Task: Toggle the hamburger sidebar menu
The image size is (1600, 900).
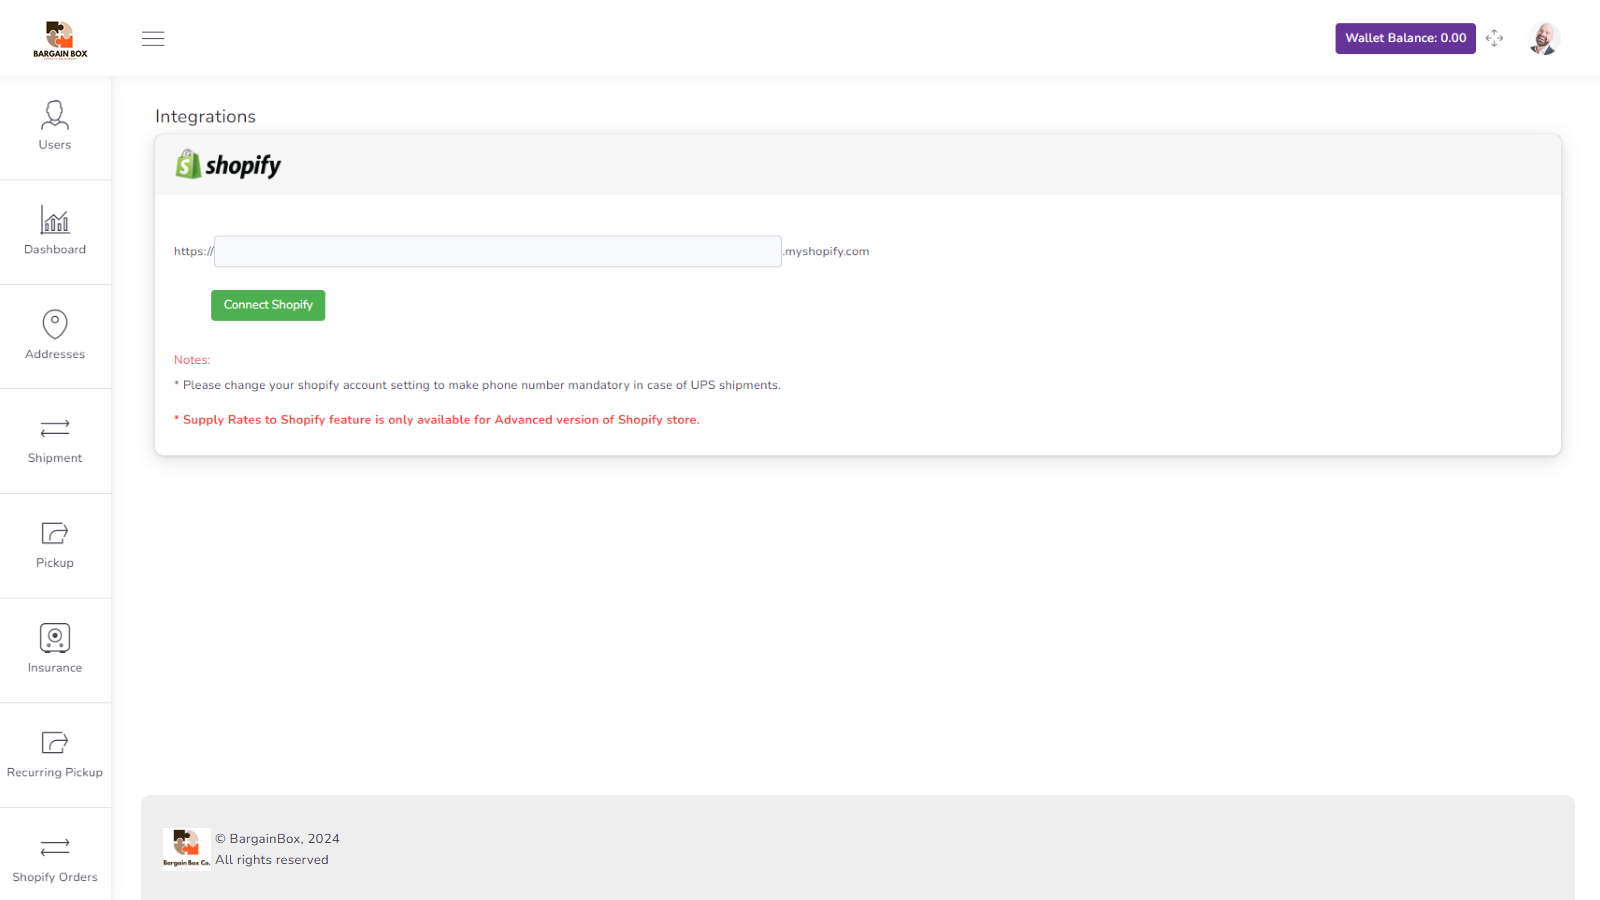Action: tap(153, 39)
